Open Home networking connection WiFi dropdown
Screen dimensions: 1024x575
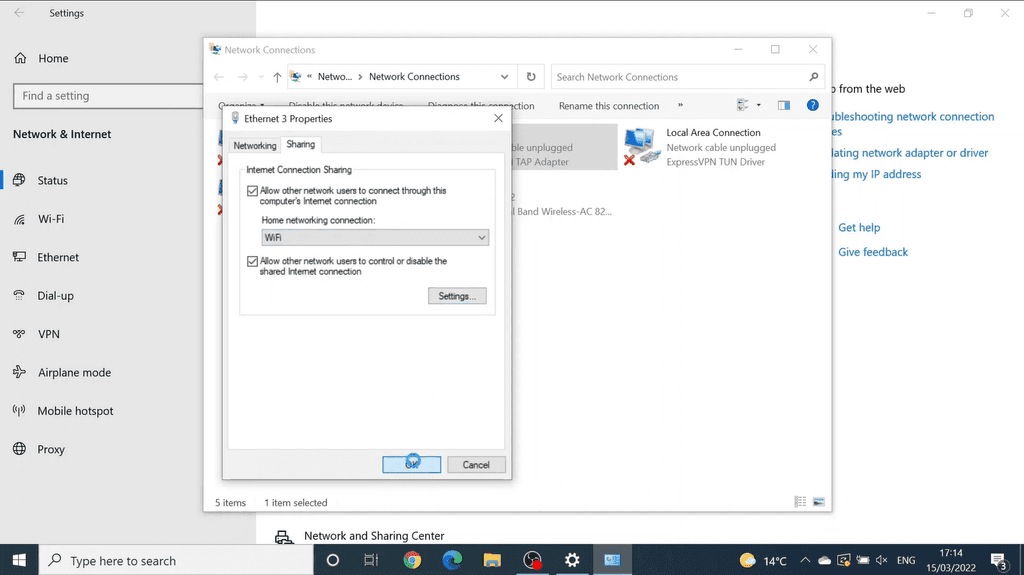coord(375,238)
